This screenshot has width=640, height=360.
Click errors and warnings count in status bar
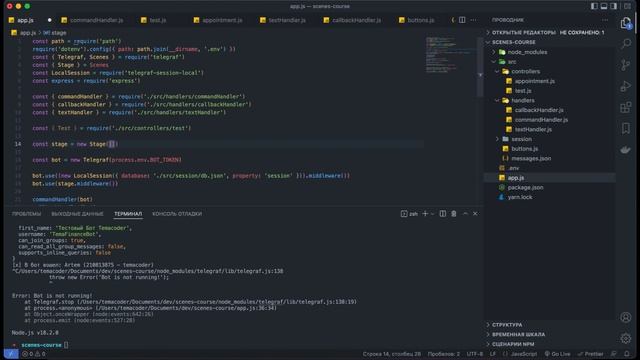point(33,354)
